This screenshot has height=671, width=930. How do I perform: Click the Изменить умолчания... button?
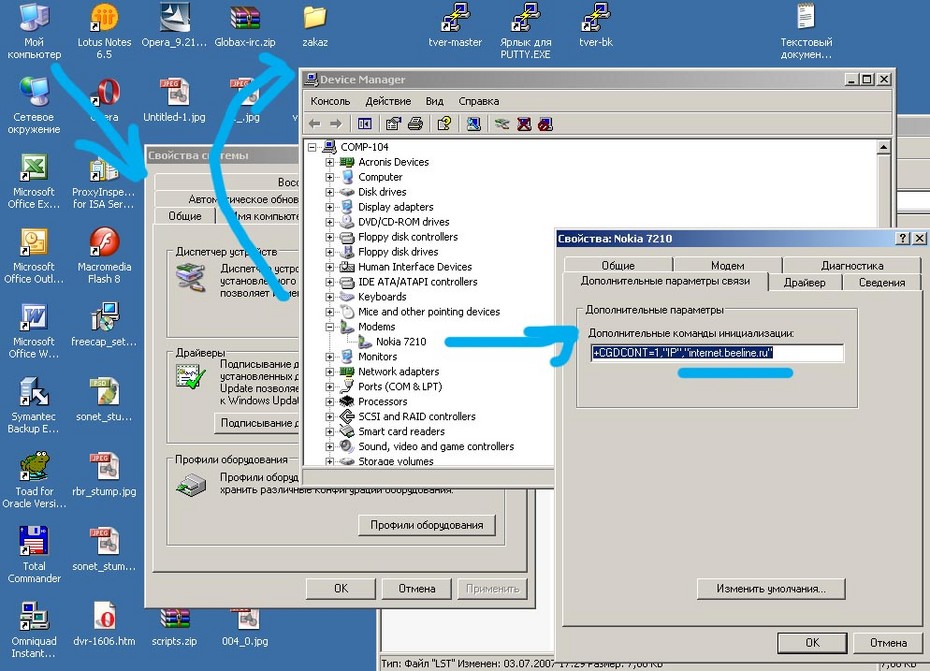(x=770, y=589)
